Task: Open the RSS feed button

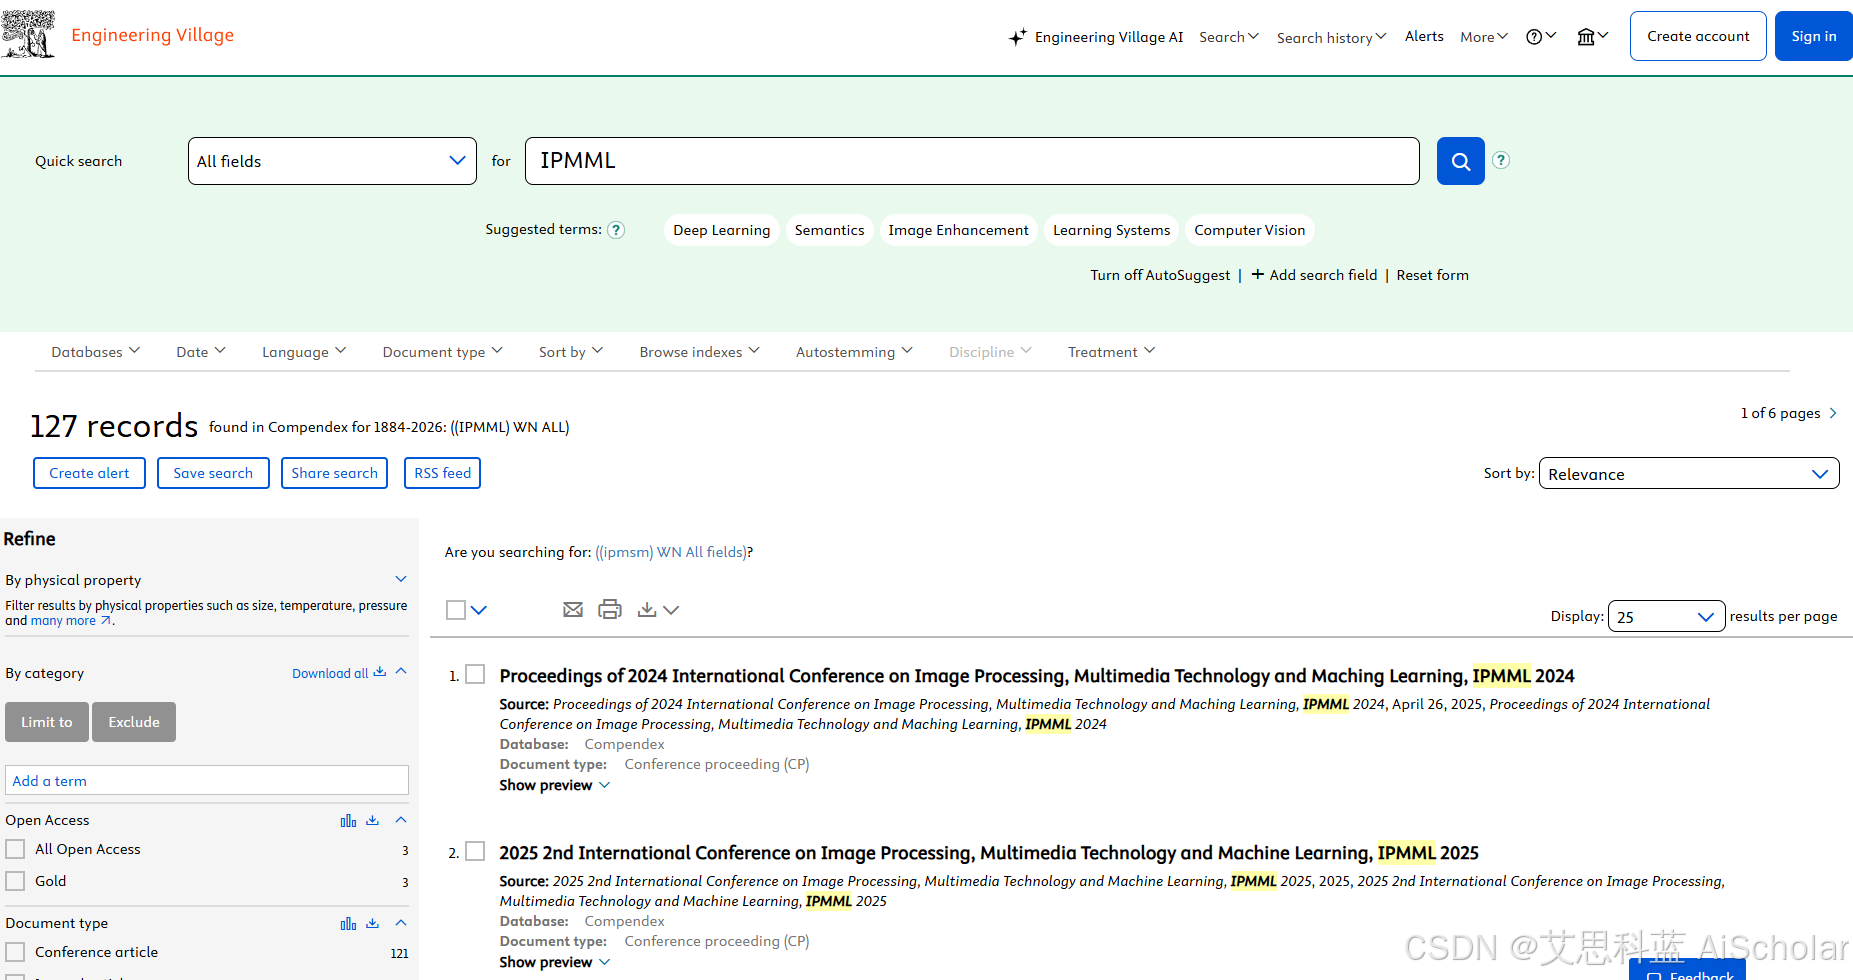Action: pyautogui.click(x=442, y=473)
